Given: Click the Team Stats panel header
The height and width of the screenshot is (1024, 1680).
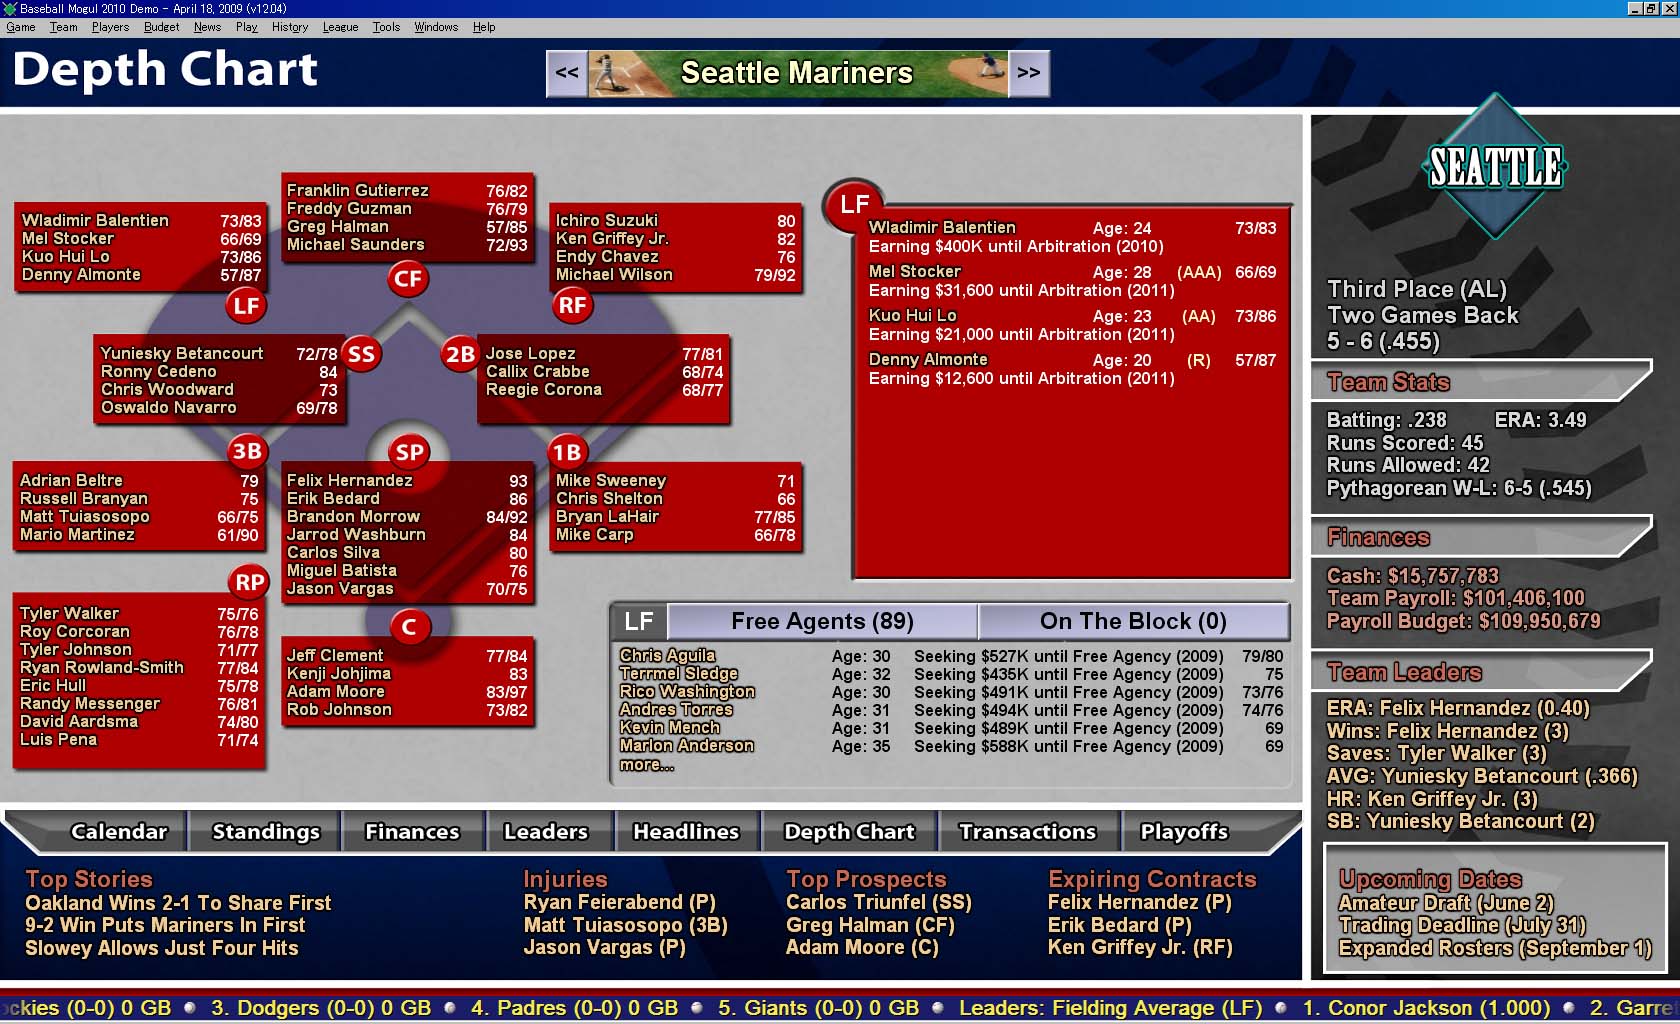Looking at the screenshot, I should (x=1481, y=382).
